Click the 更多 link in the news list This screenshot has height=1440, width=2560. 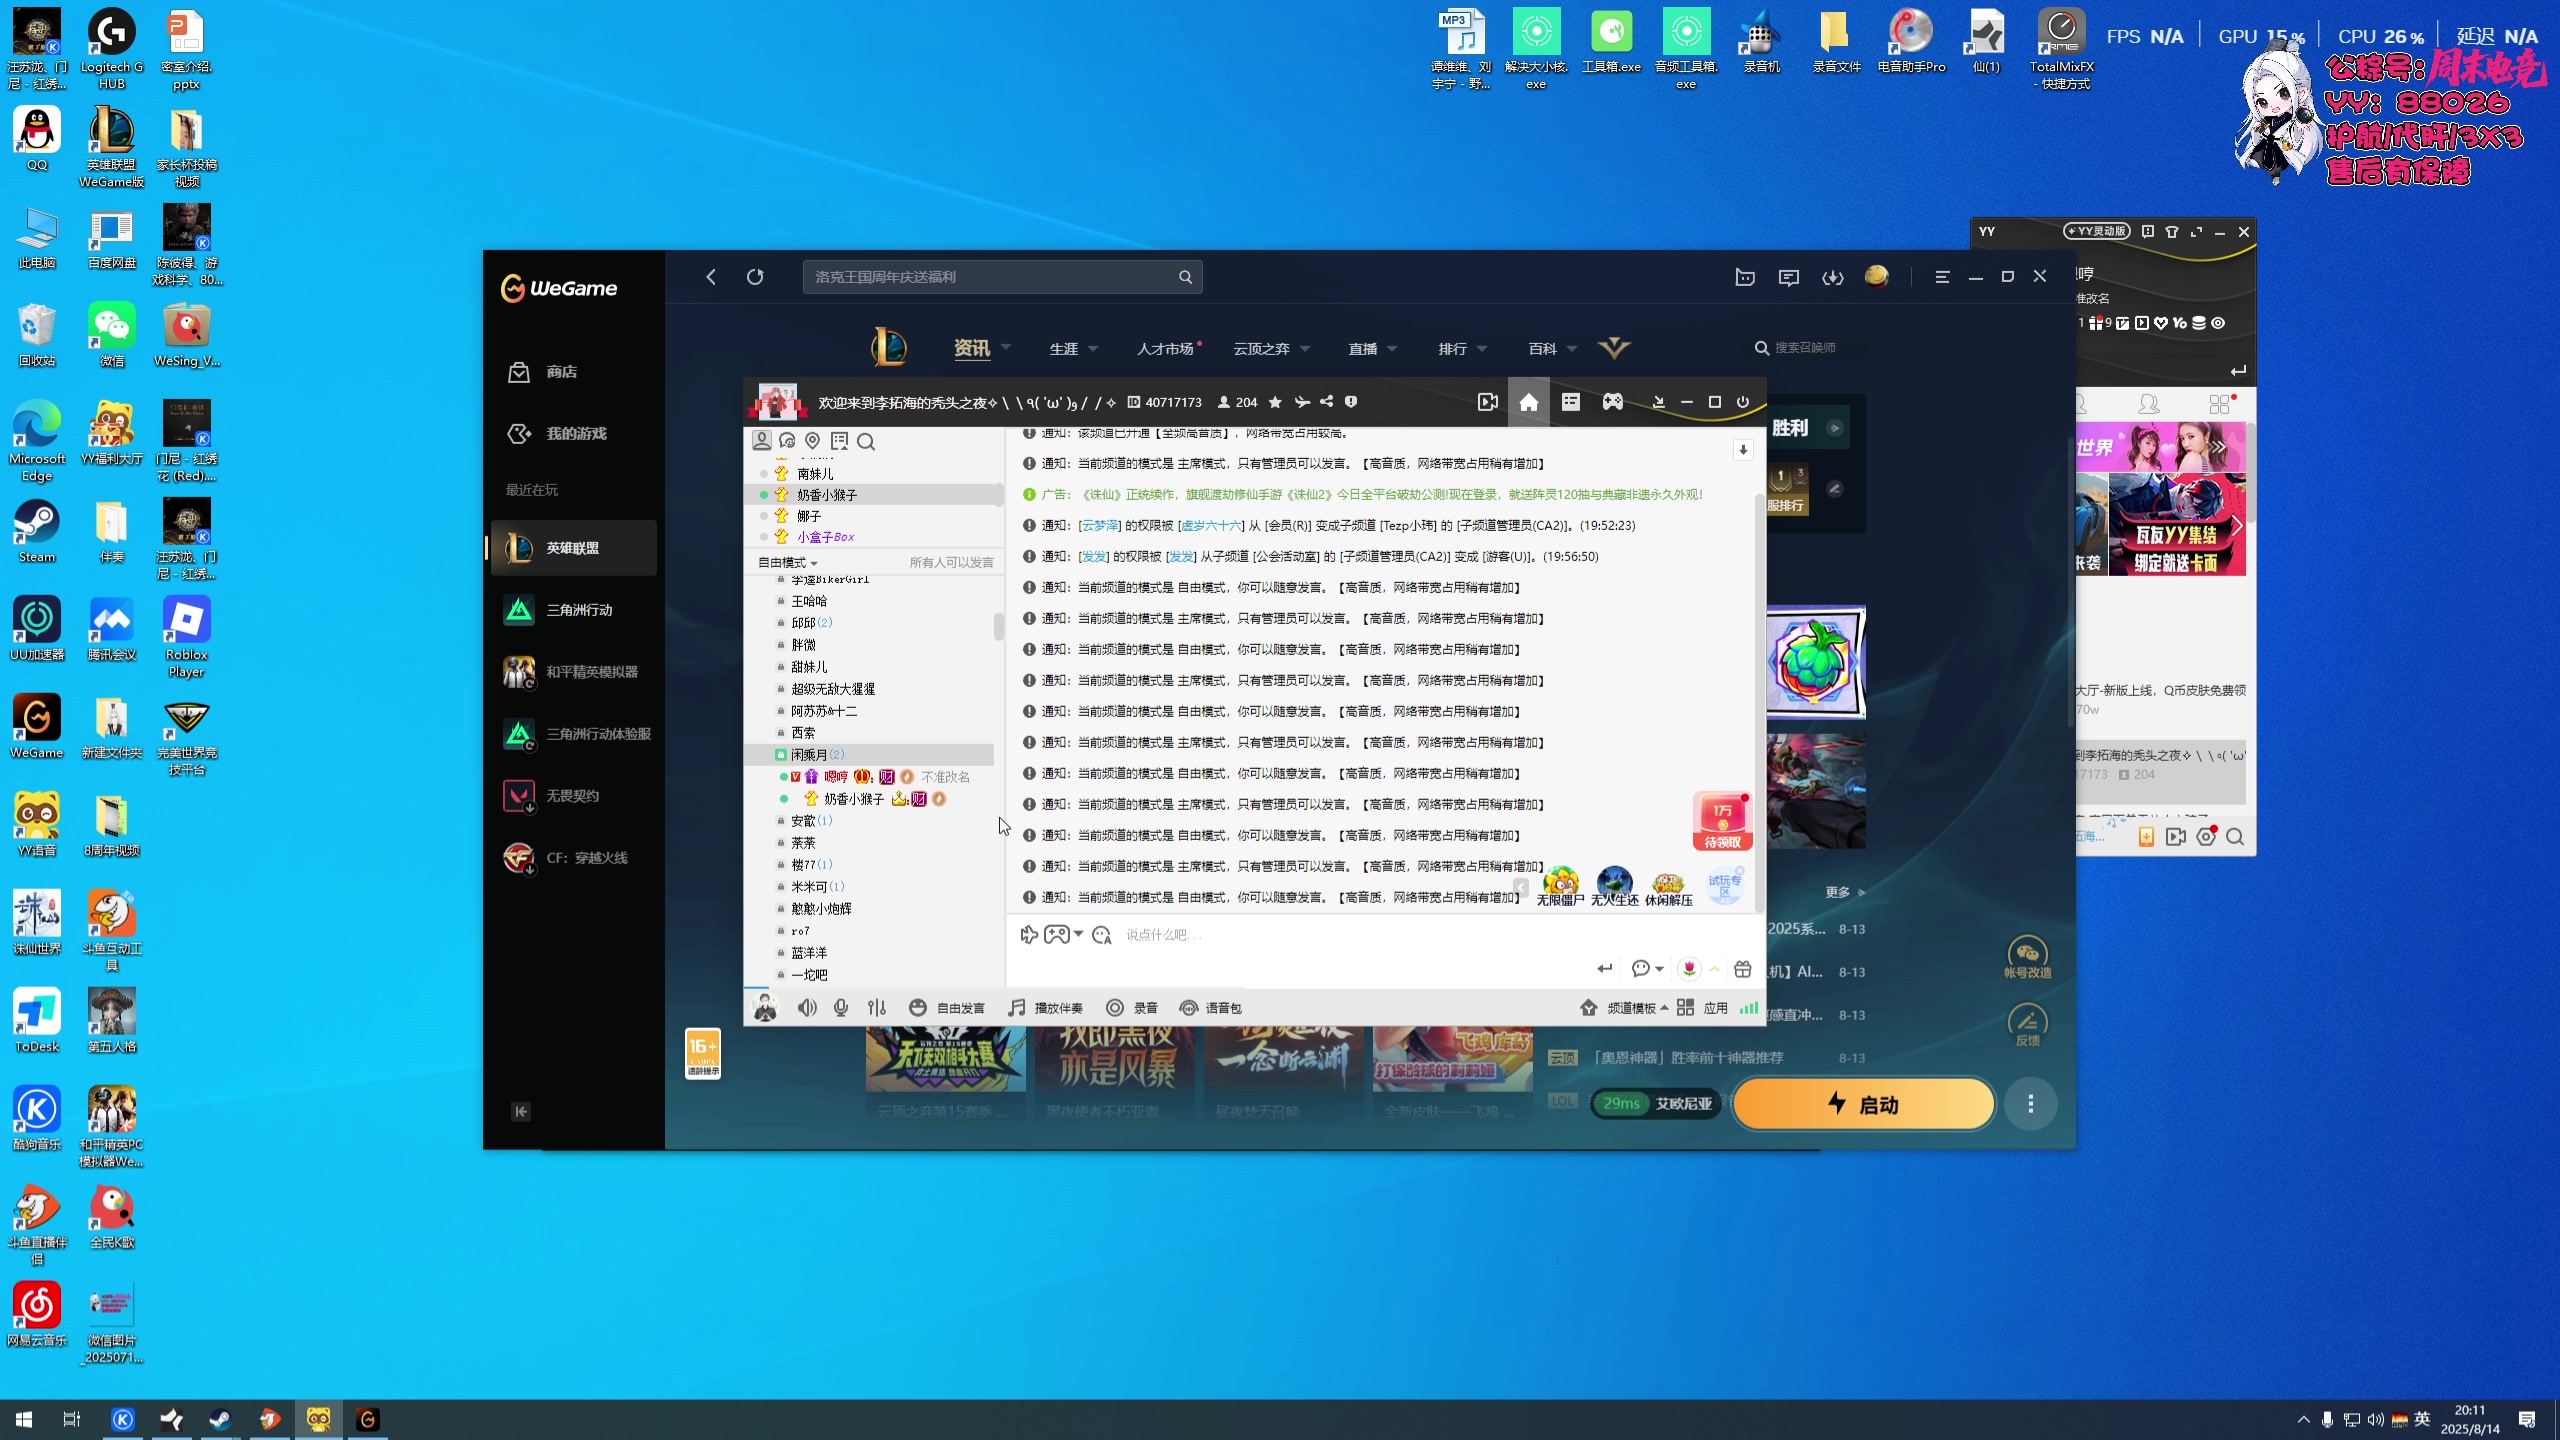1845,892
